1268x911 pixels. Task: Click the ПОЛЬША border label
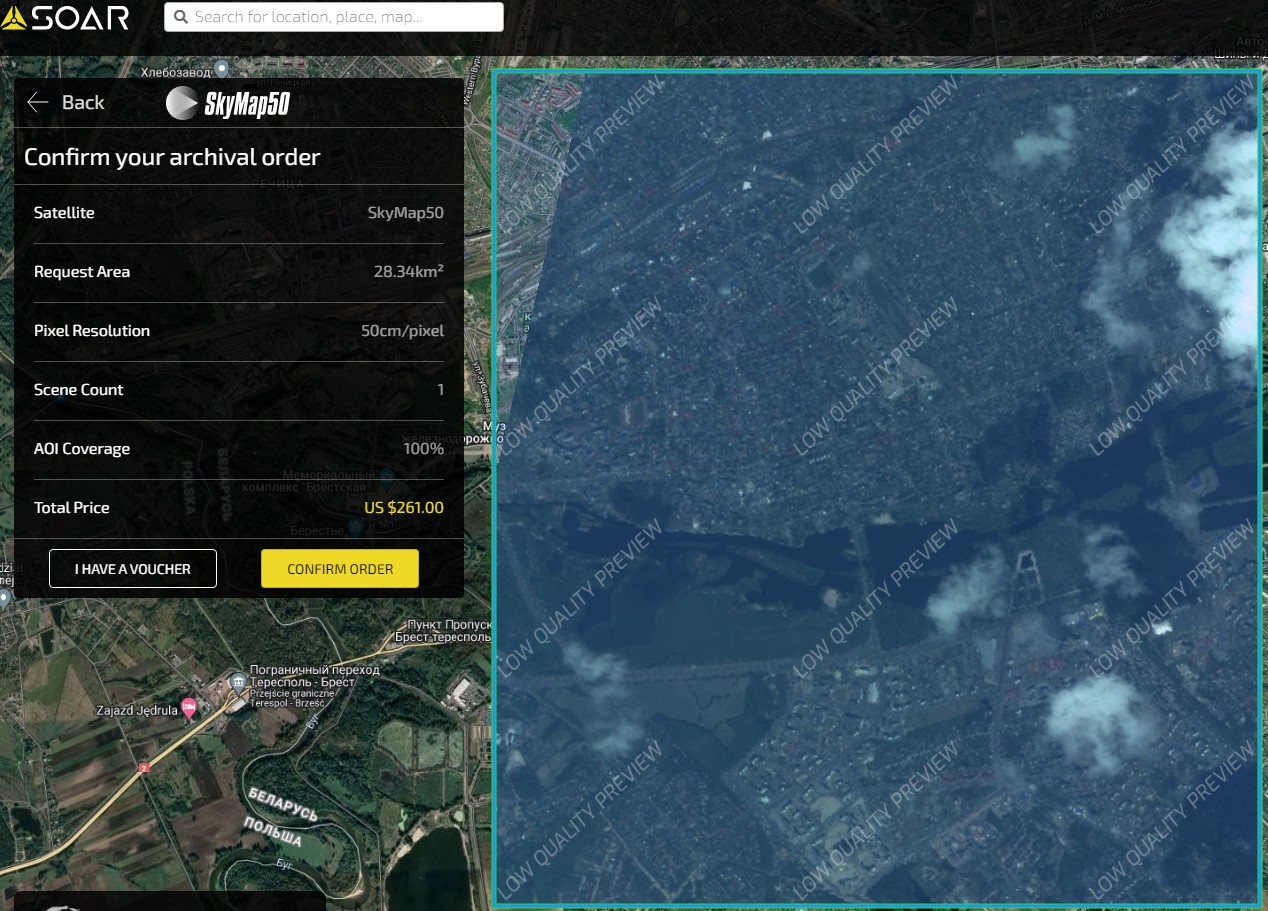click(274, 831)
